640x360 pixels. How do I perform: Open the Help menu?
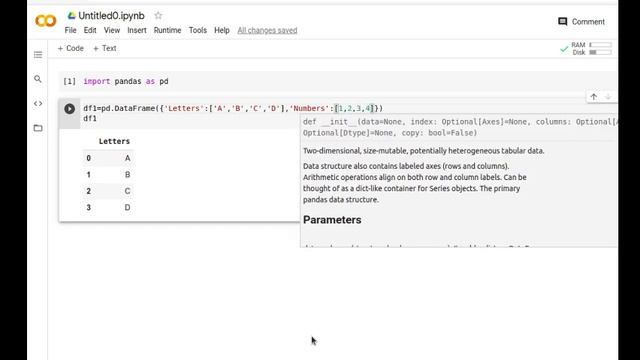pos(222,30)
